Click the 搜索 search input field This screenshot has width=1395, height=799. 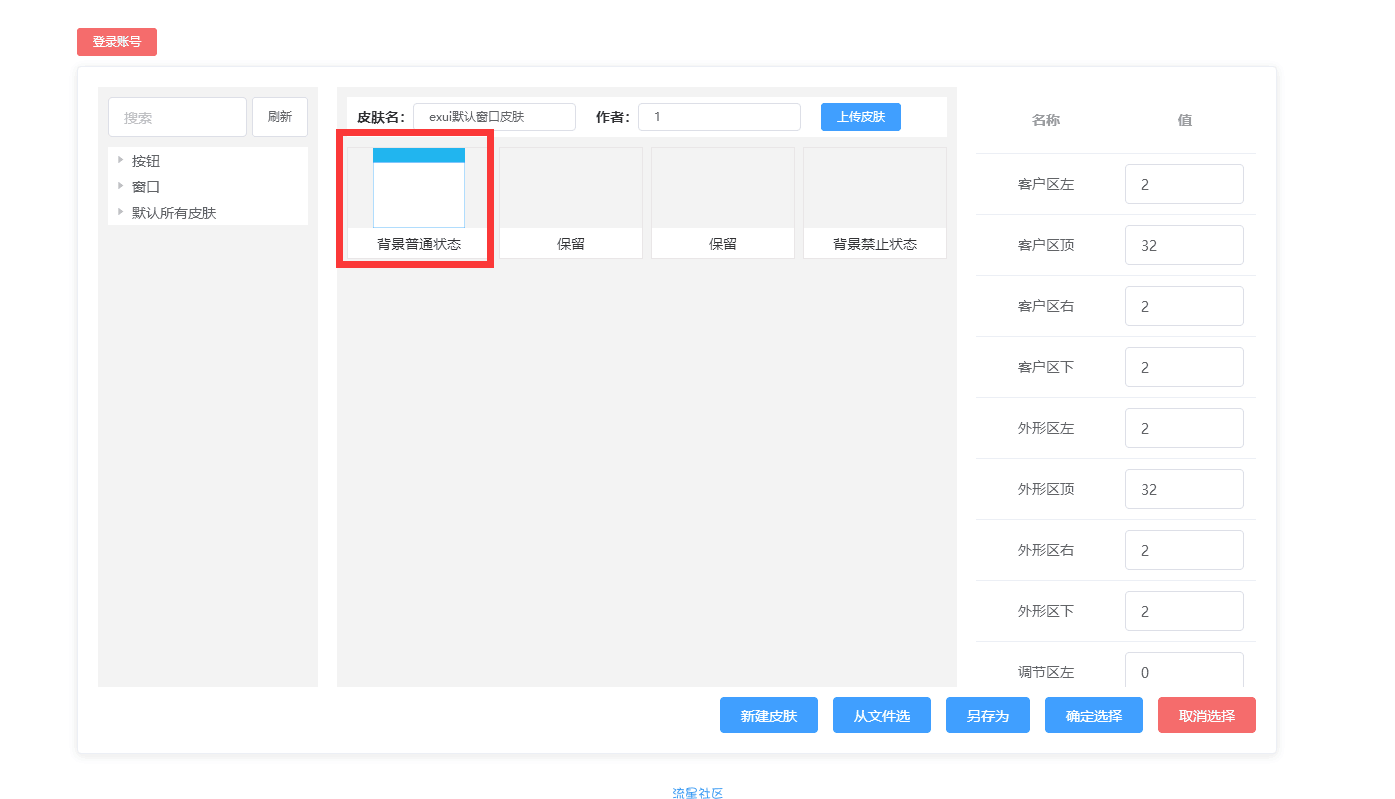point(177,117)
